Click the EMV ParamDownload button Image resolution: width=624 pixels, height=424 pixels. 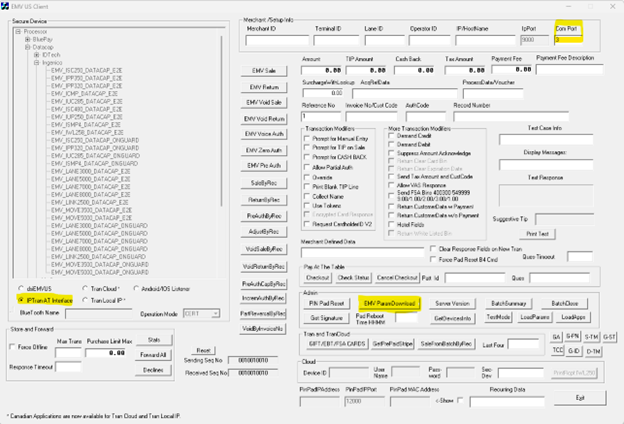[x=389, y=303]
